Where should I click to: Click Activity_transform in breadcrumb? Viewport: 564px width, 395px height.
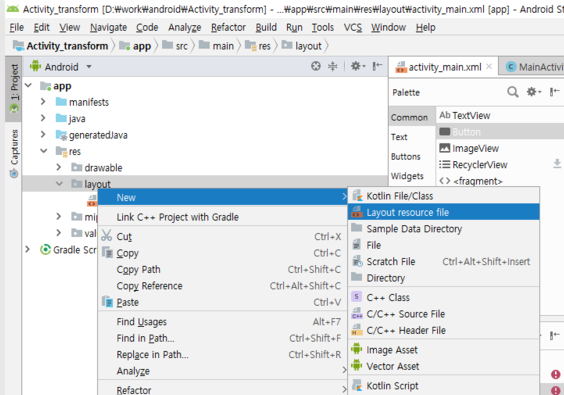click(x=60, y=46)
